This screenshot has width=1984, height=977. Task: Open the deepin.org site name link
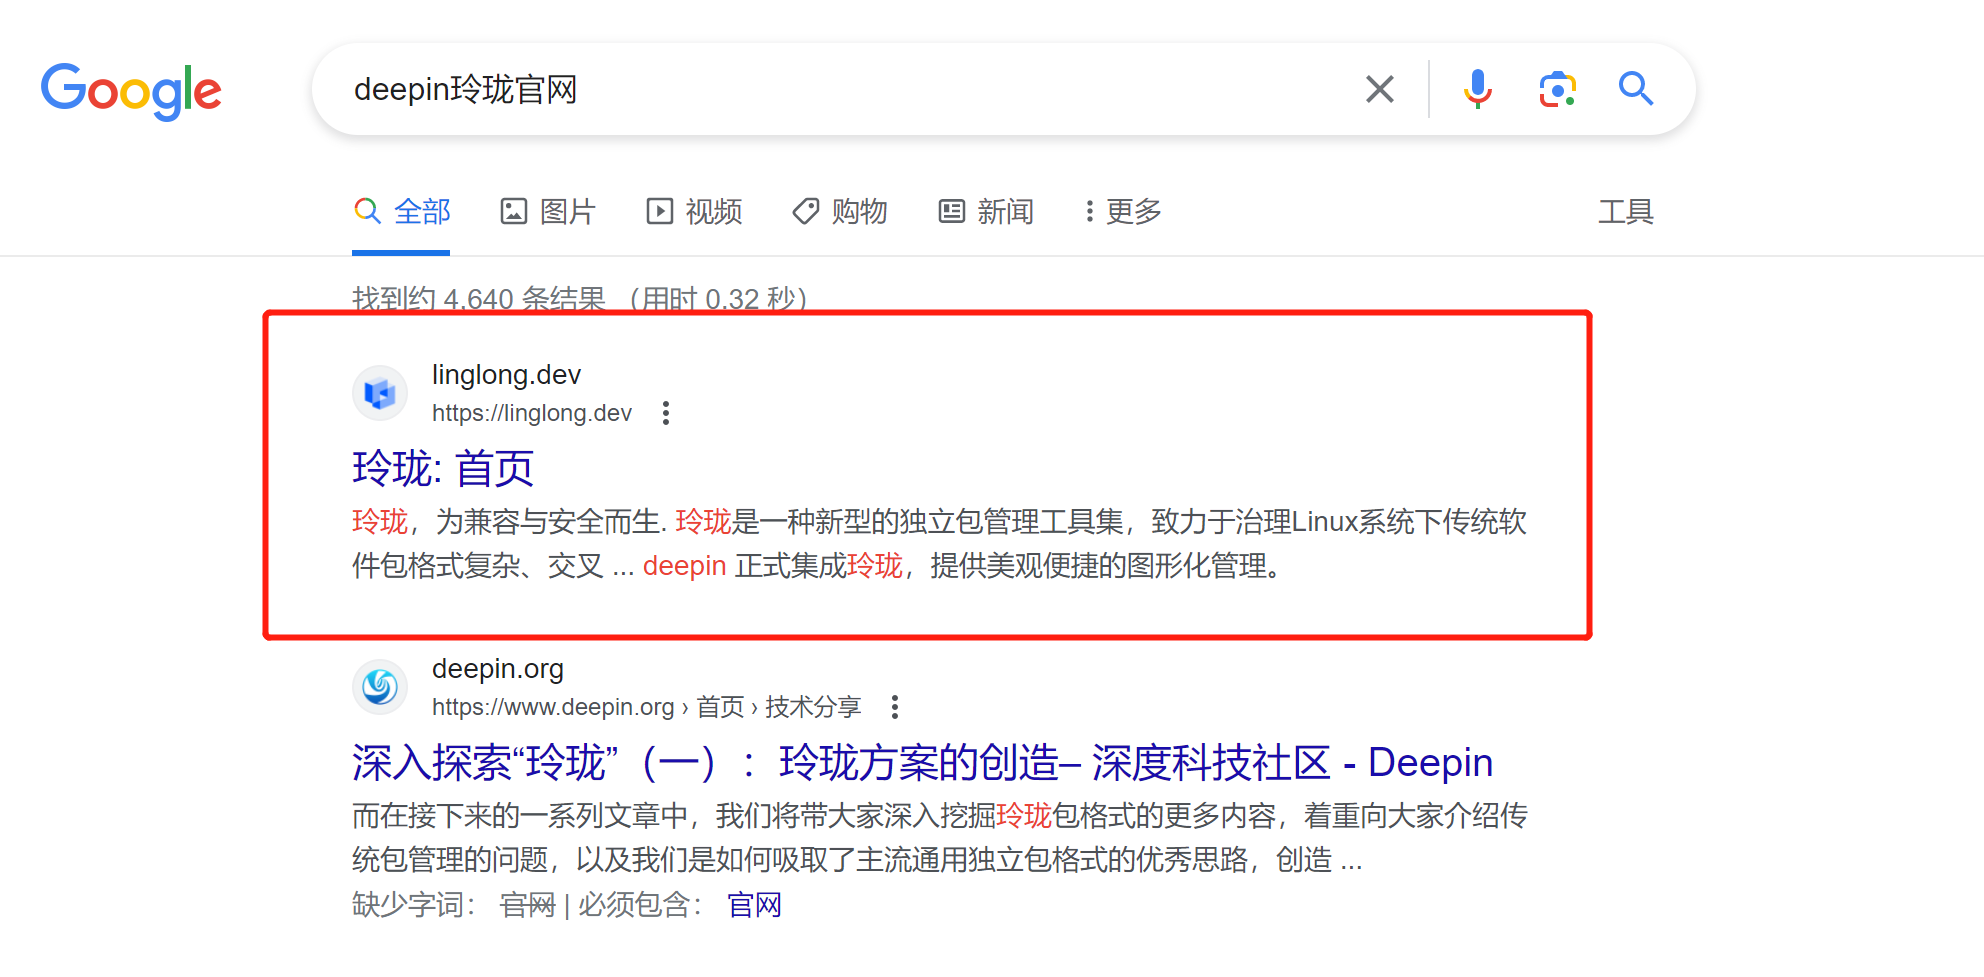[x=498, y=669]
